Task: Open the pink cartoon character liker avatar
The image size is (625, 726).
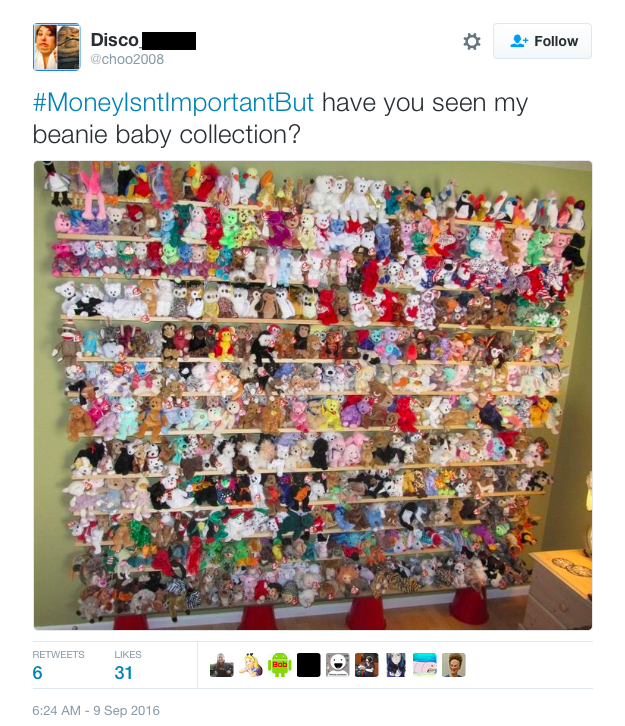Action: (425, 665)
